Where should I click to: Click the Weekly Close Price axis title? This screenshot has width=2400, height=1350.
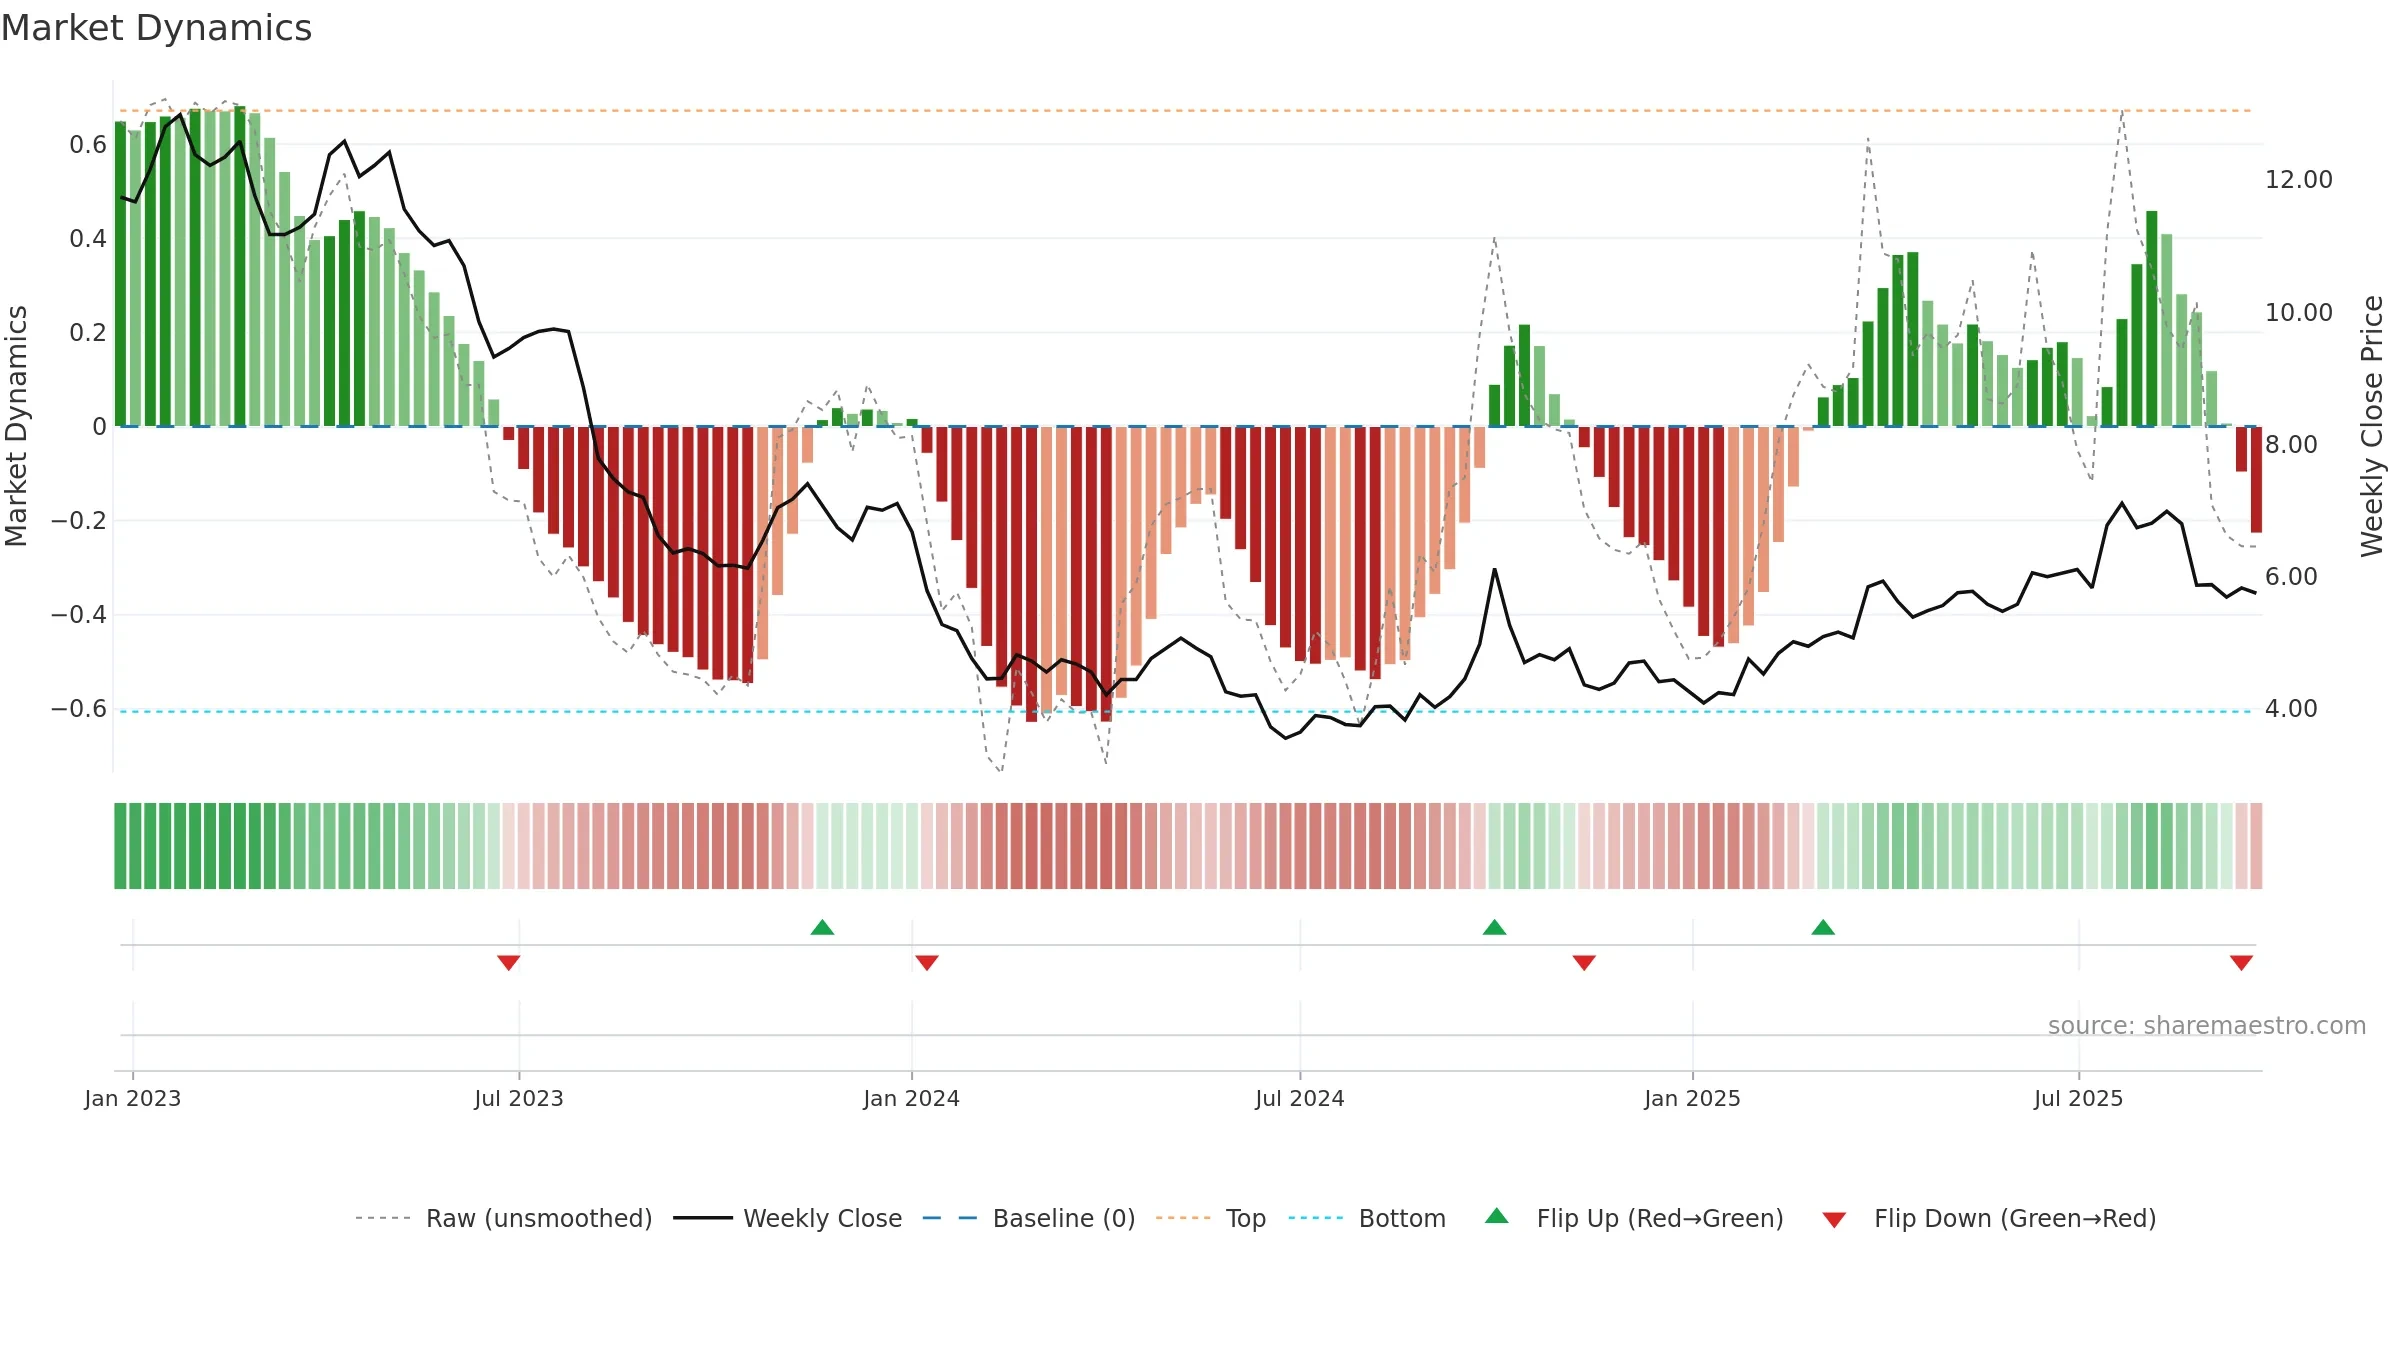2373,426
